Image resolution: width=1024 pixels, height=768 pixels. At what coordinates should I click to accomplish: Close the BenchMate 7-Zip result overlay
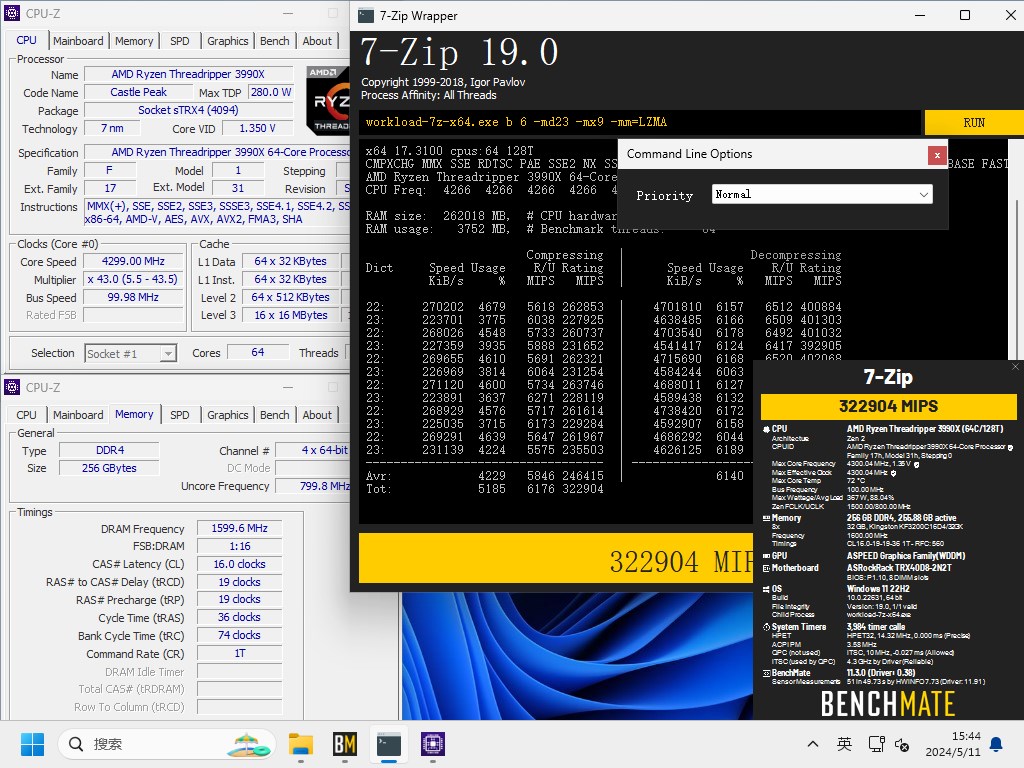click(x=1015, y=367)
